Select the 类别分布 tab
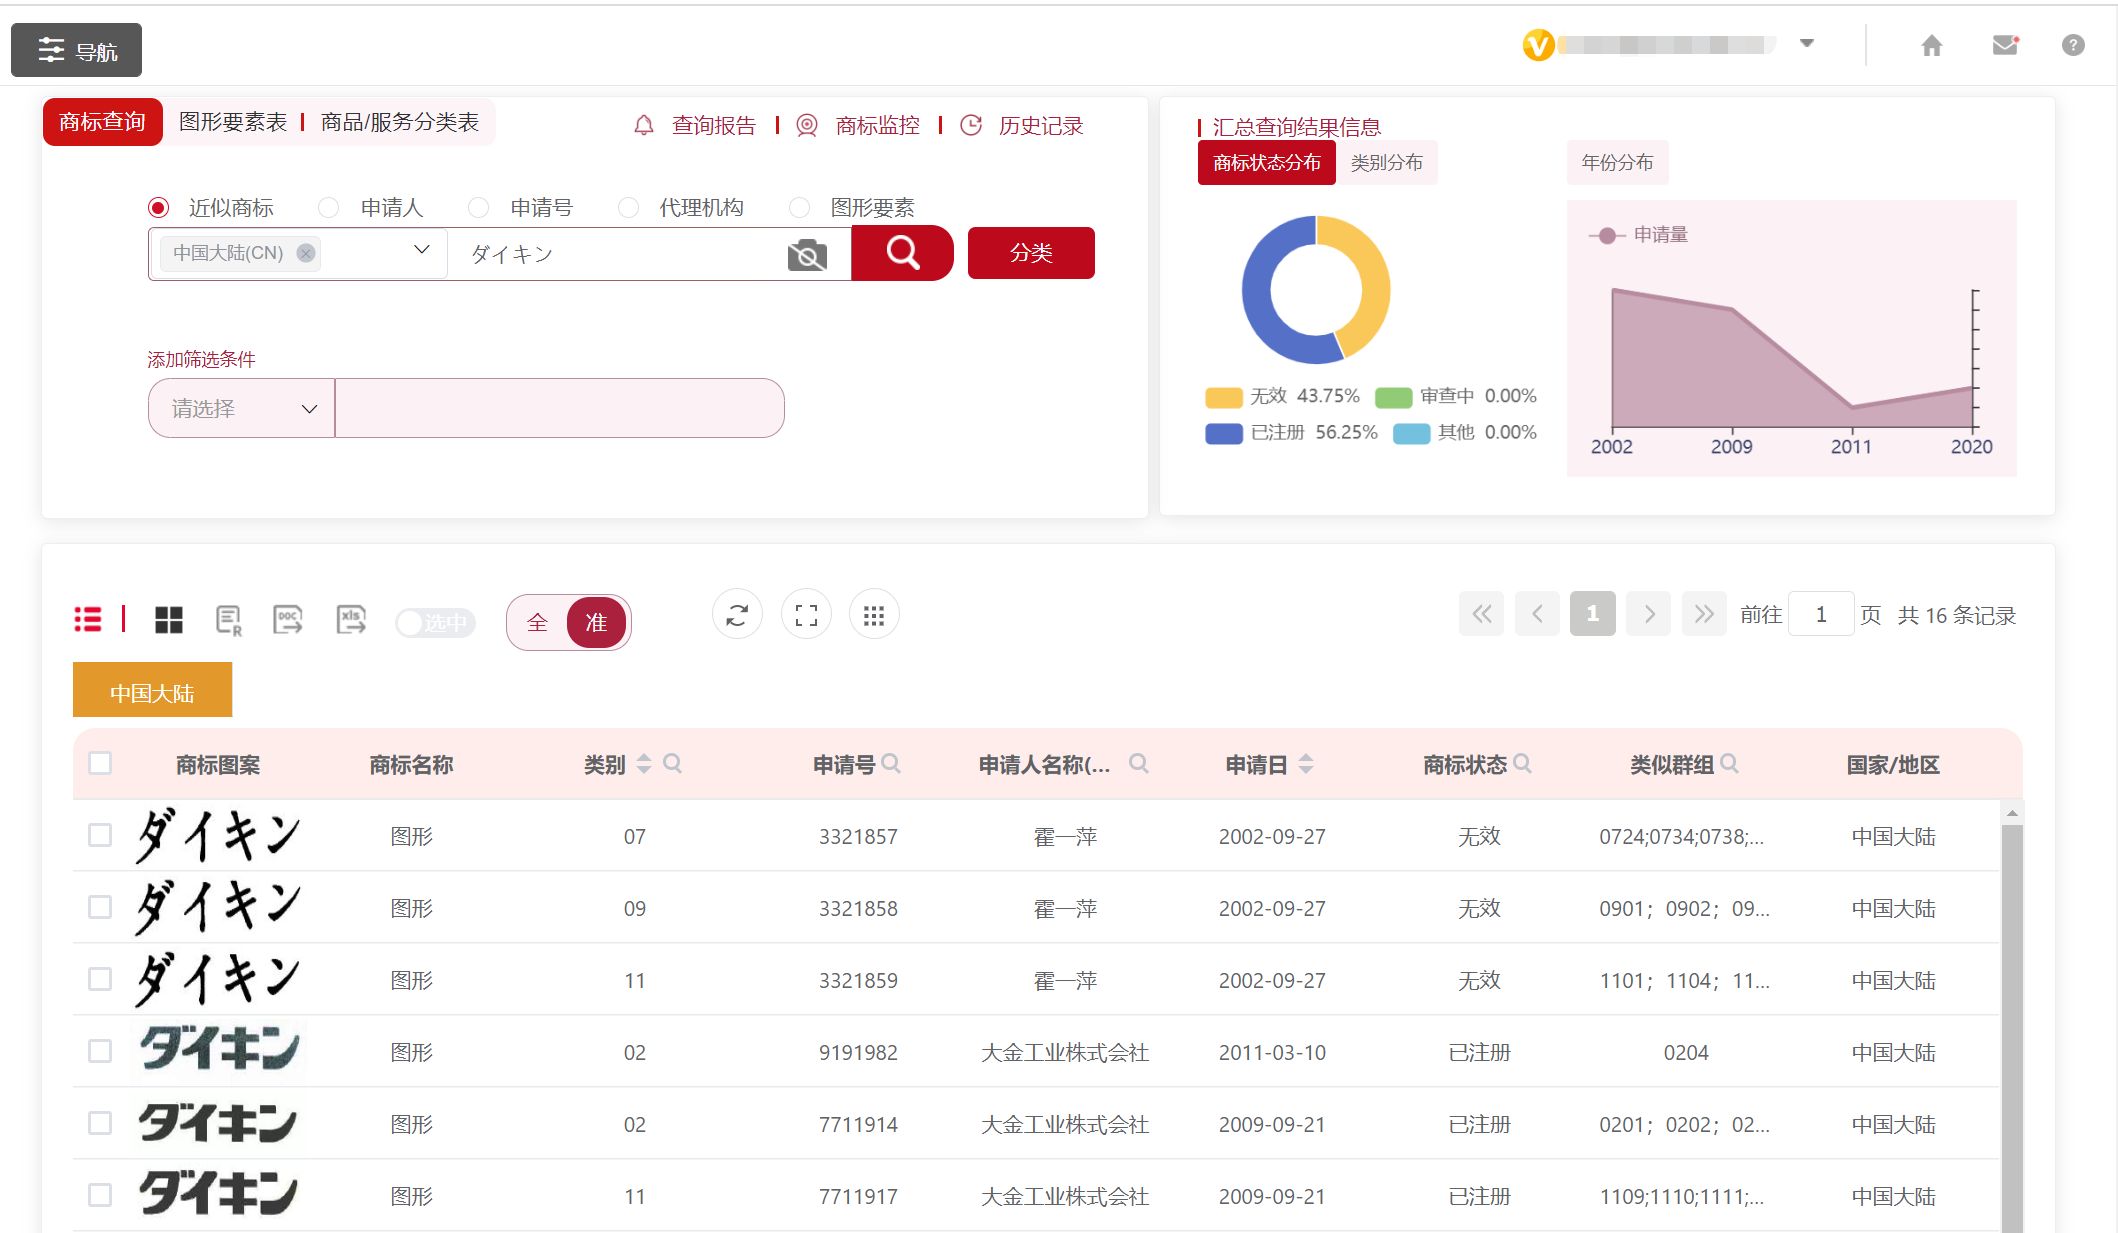The image size is (2118, 1233). (x=1387, y=162)
